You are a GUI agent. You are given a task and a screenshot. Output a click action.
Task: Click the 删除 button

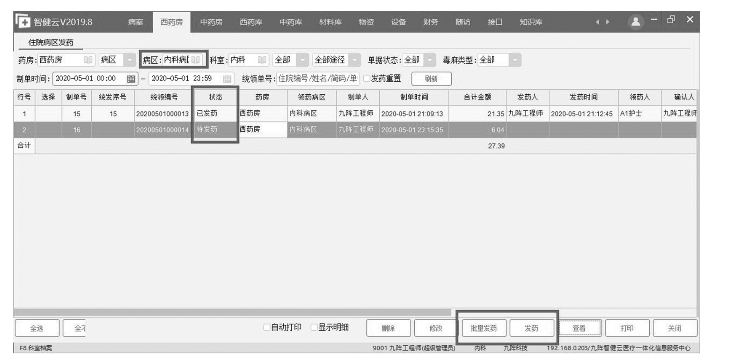click(388, 328)
